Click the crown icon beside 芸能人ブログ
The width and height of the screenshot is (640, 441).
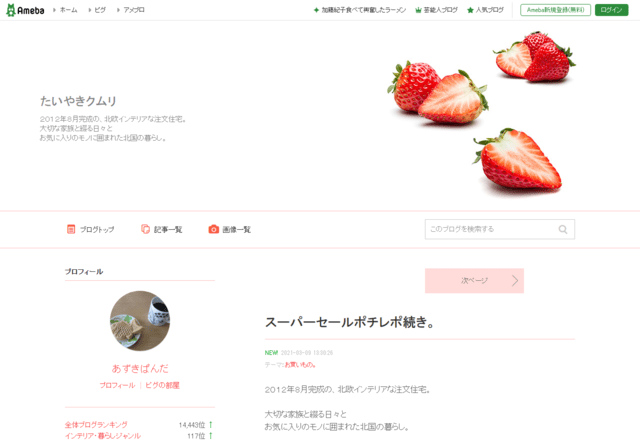(x=418, y=10)
